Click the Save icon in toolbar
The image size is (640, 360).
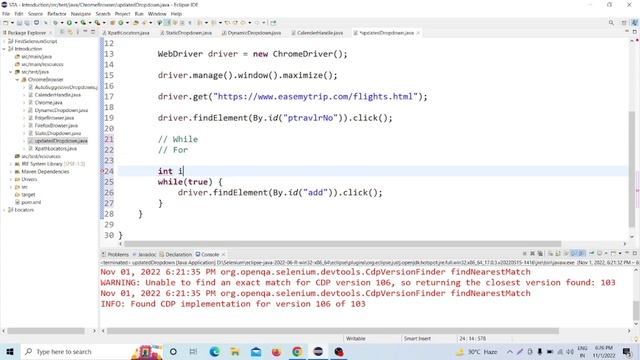pos(19,23)
